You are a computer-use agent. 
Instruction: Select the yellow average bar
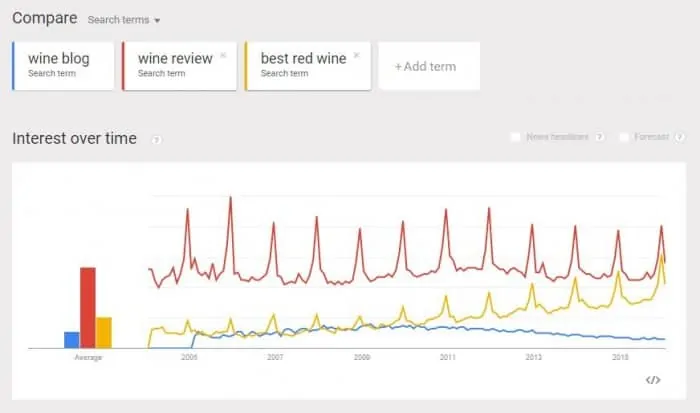[104, 333]
